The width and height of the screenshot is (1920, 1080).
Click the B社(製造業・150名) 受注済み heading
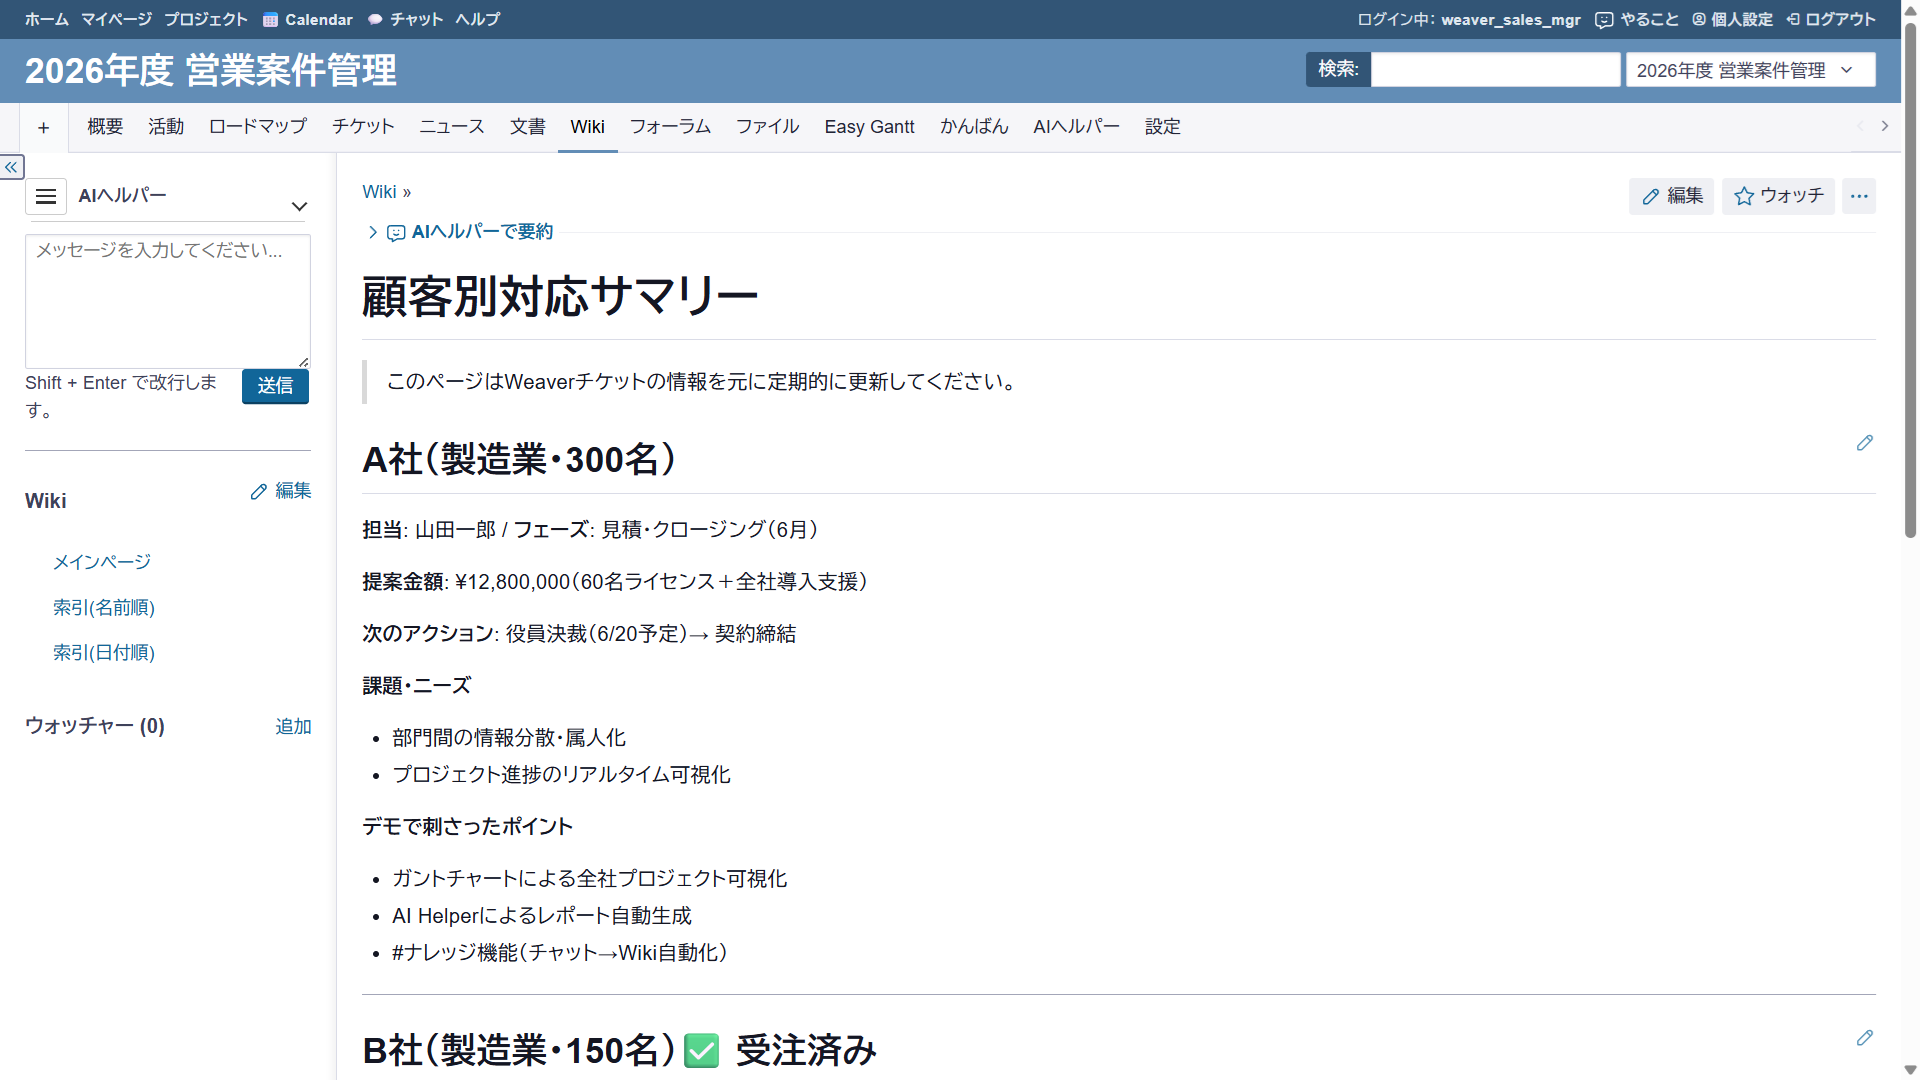619,1050
